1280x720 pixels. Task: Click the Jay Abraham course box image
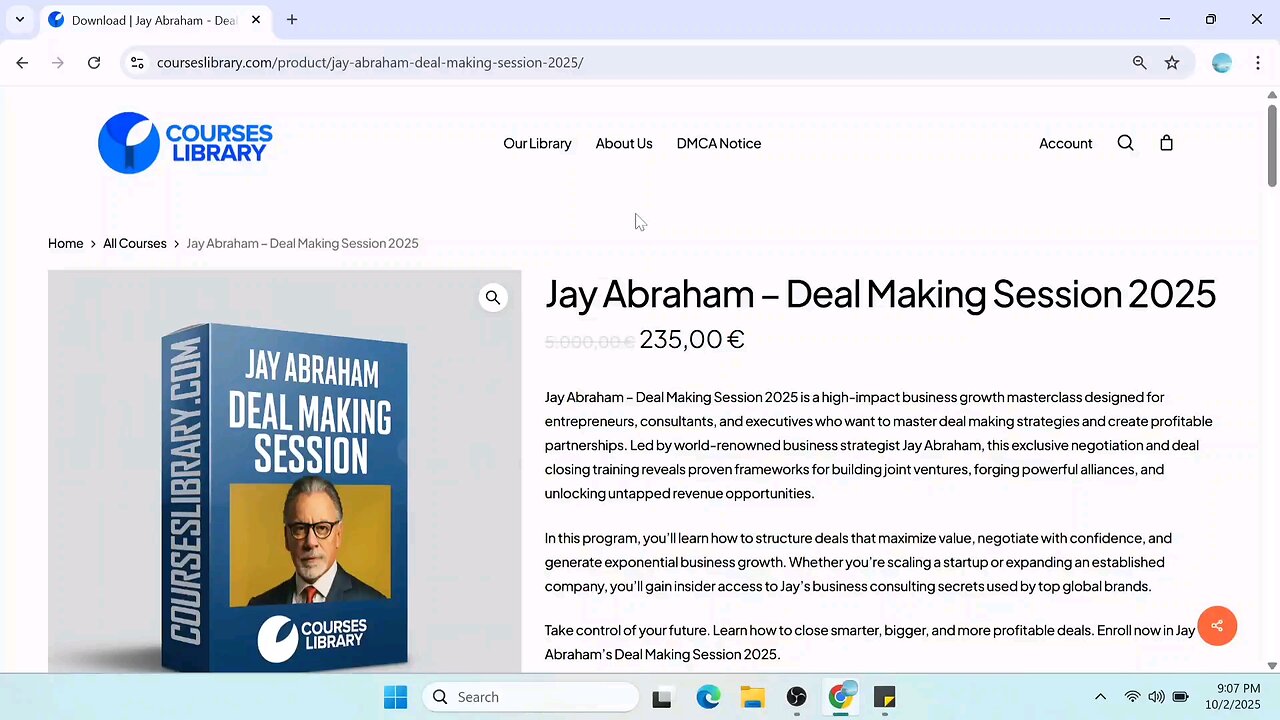[285, 472]
